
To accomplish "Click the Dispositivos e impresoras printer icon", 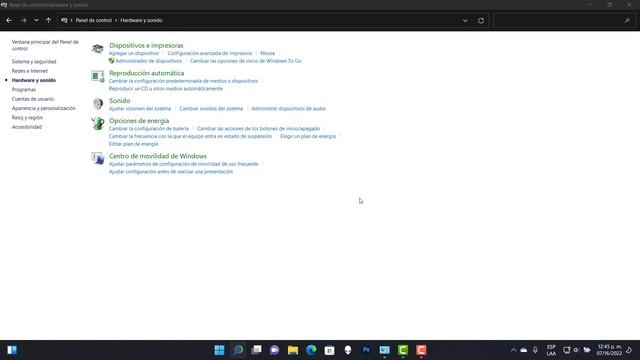I will click(98, 49).
